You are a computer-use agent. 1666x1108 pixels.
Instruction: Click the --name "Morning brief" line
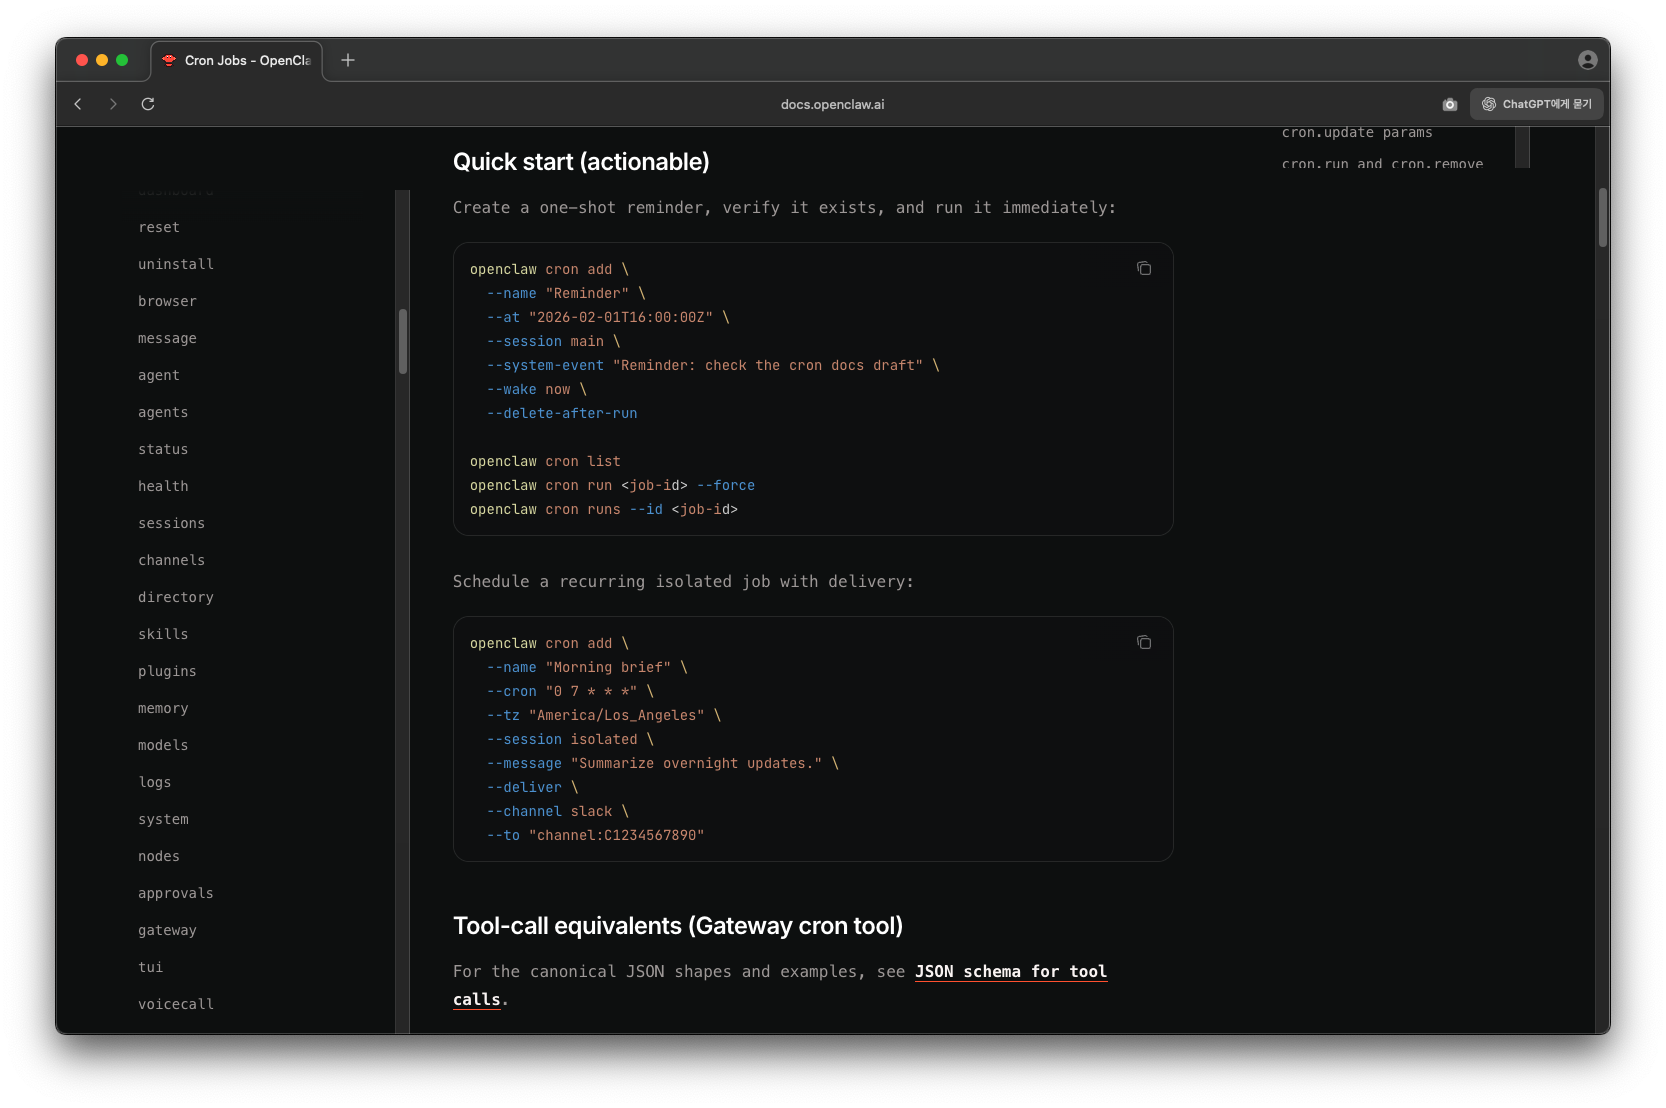[587, 667]
